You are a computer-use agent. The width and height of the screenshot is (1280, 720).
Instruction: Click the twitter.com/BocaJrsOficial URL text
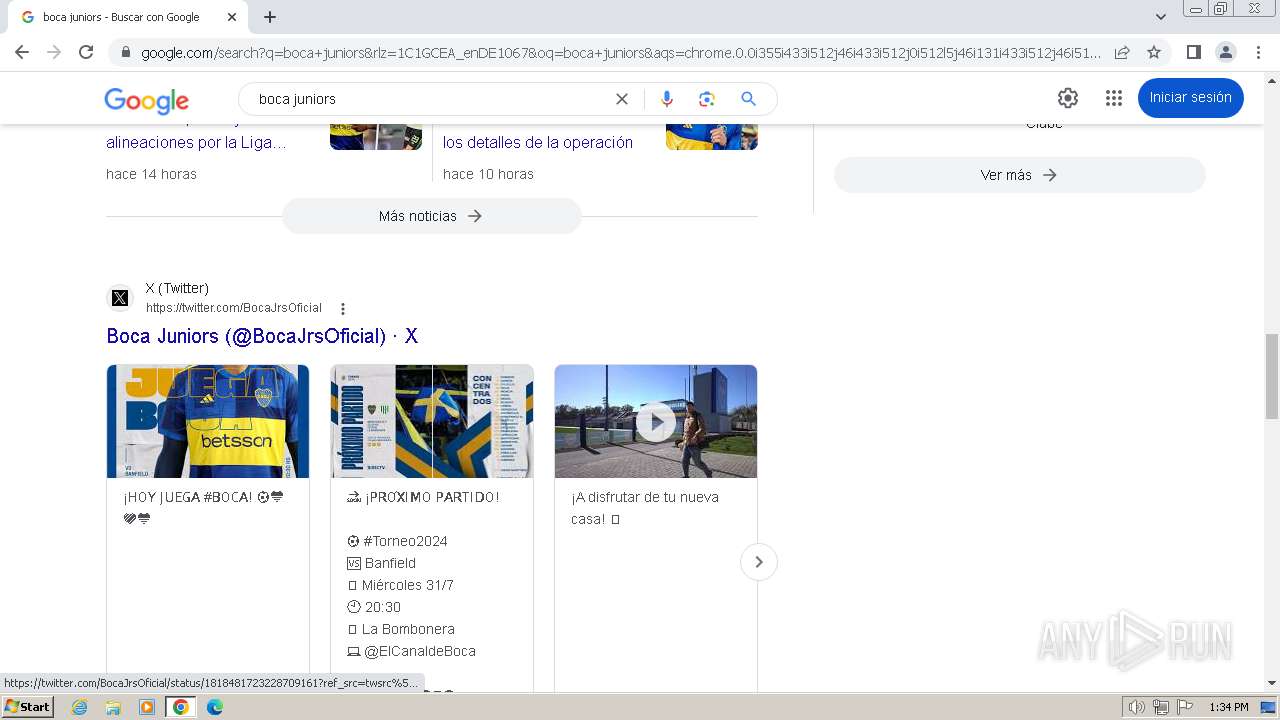tap(234, 308)
